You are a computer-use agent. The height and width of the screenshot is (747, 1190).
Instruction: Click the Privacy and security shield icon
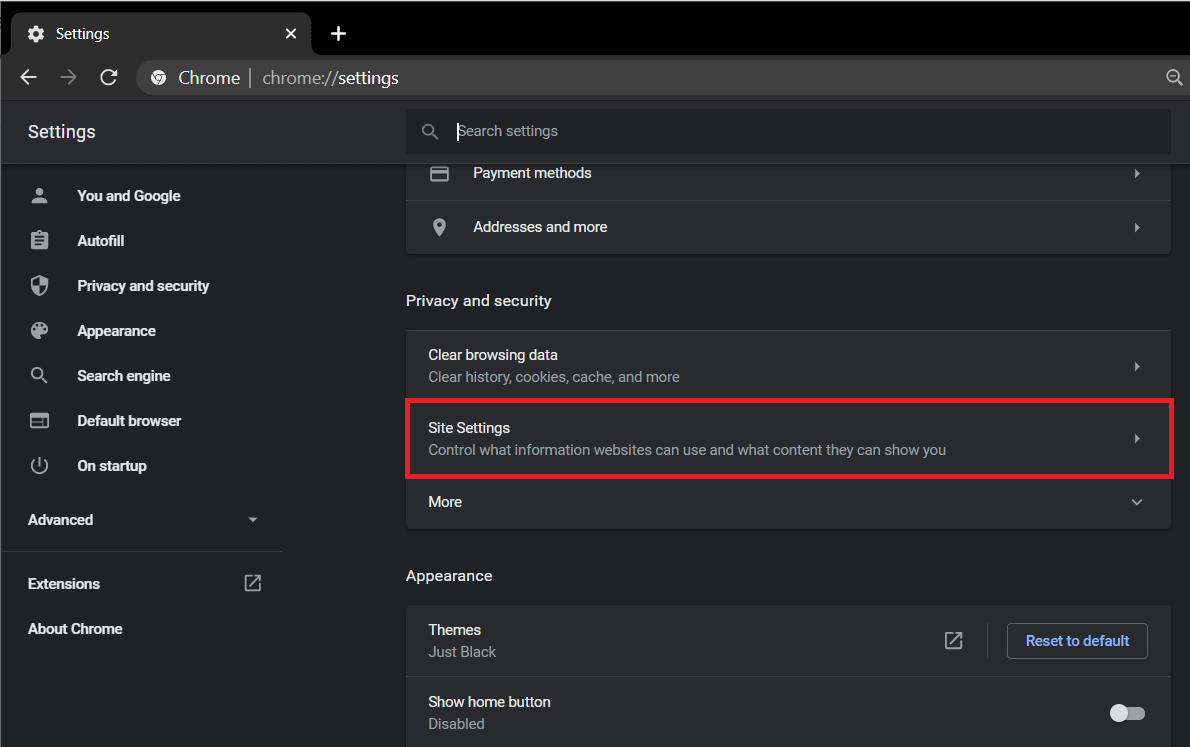point(39,286)
